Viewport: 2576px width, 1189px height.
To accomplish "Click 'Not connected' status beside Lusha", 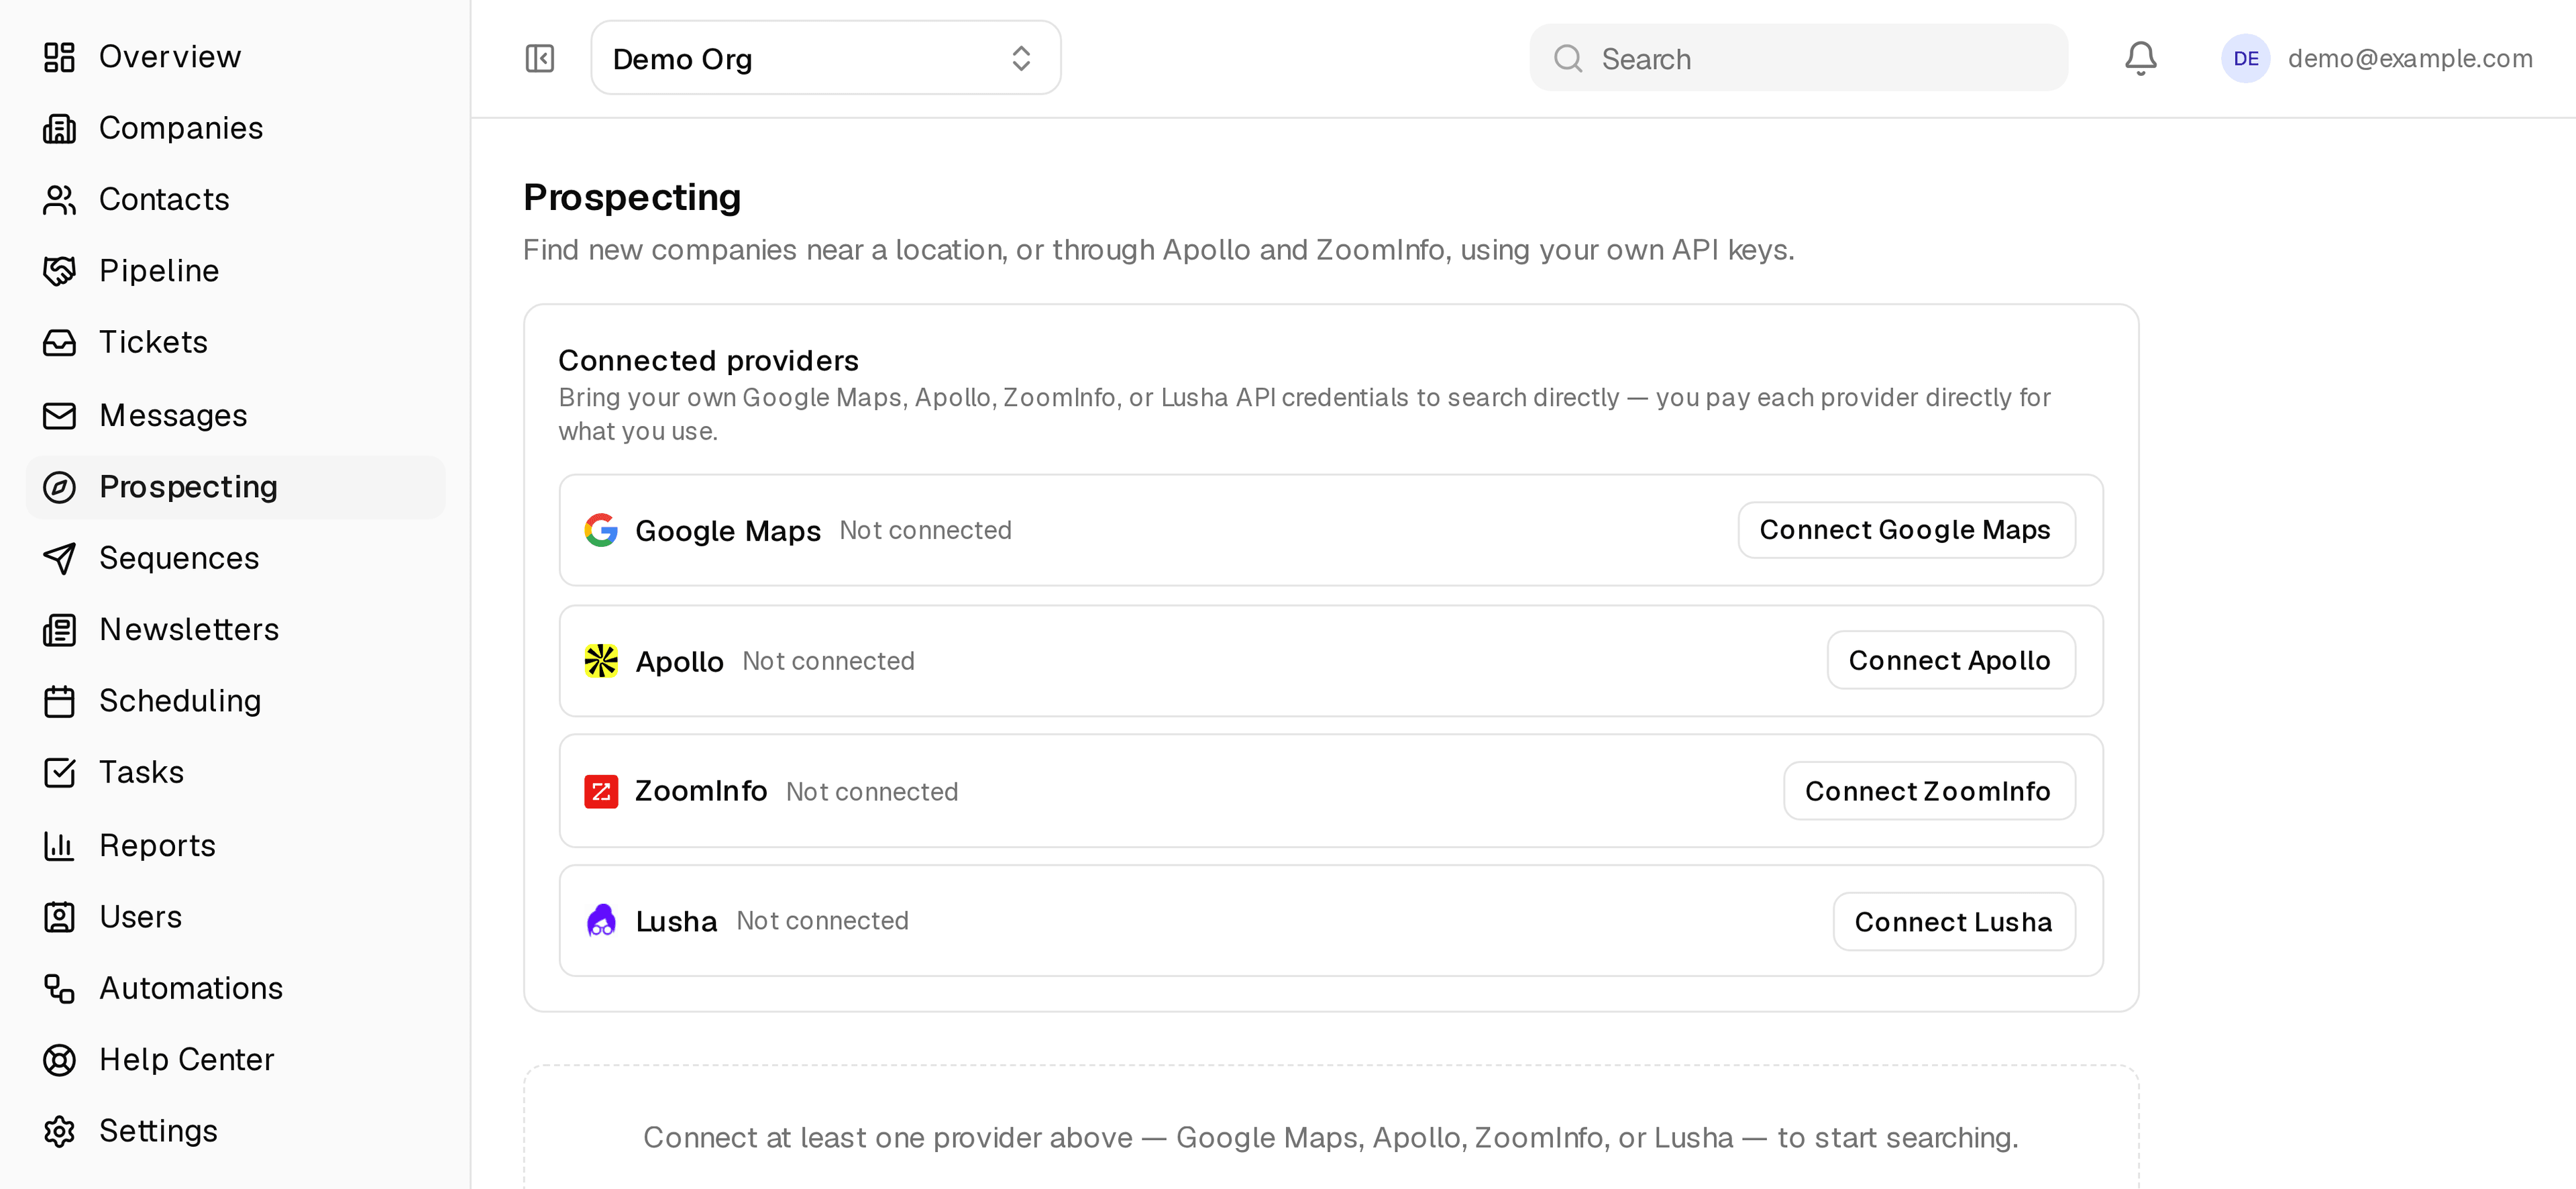I will pos(822,921).
